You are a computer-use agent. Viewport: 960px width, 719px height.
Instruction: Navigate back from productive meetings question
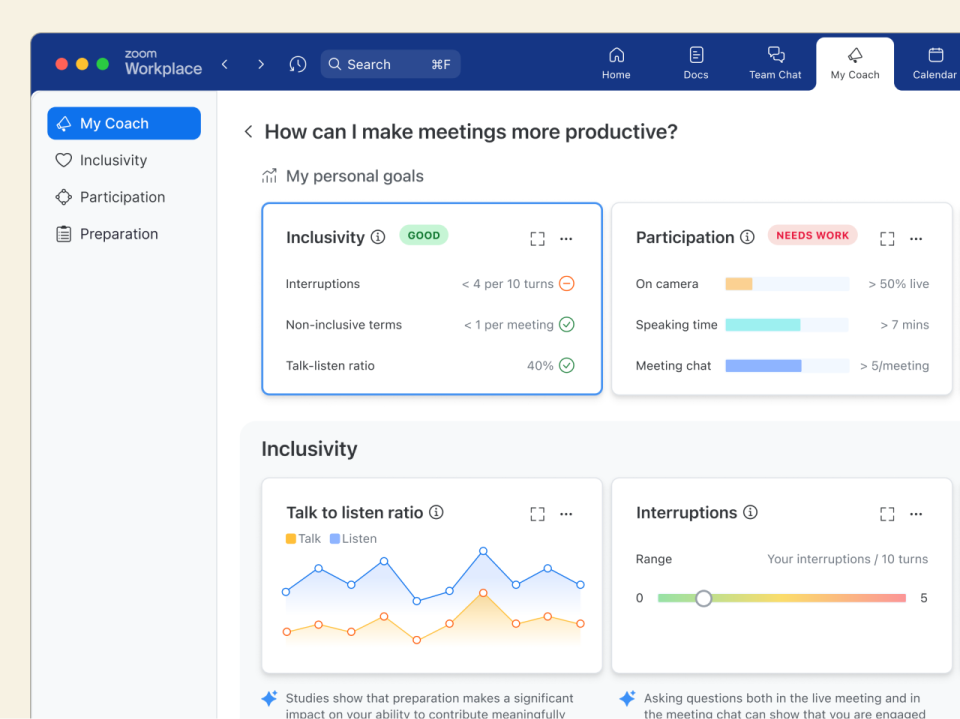click(248, 132)
